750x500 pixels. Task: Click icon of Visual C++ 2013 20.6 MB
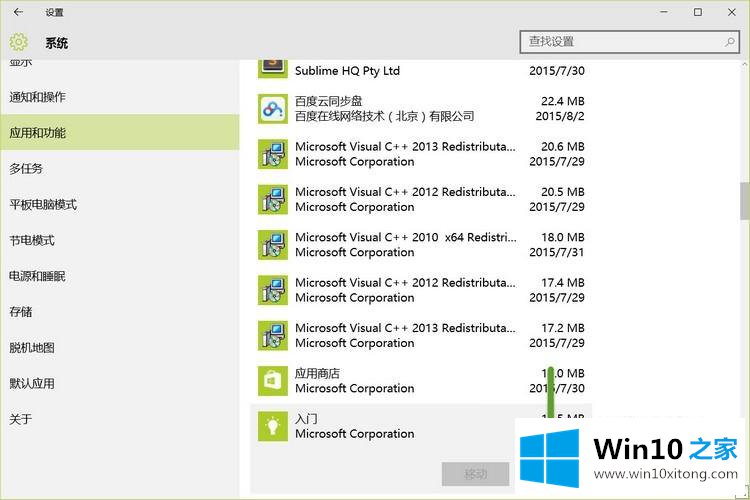[x=273, y=154]
